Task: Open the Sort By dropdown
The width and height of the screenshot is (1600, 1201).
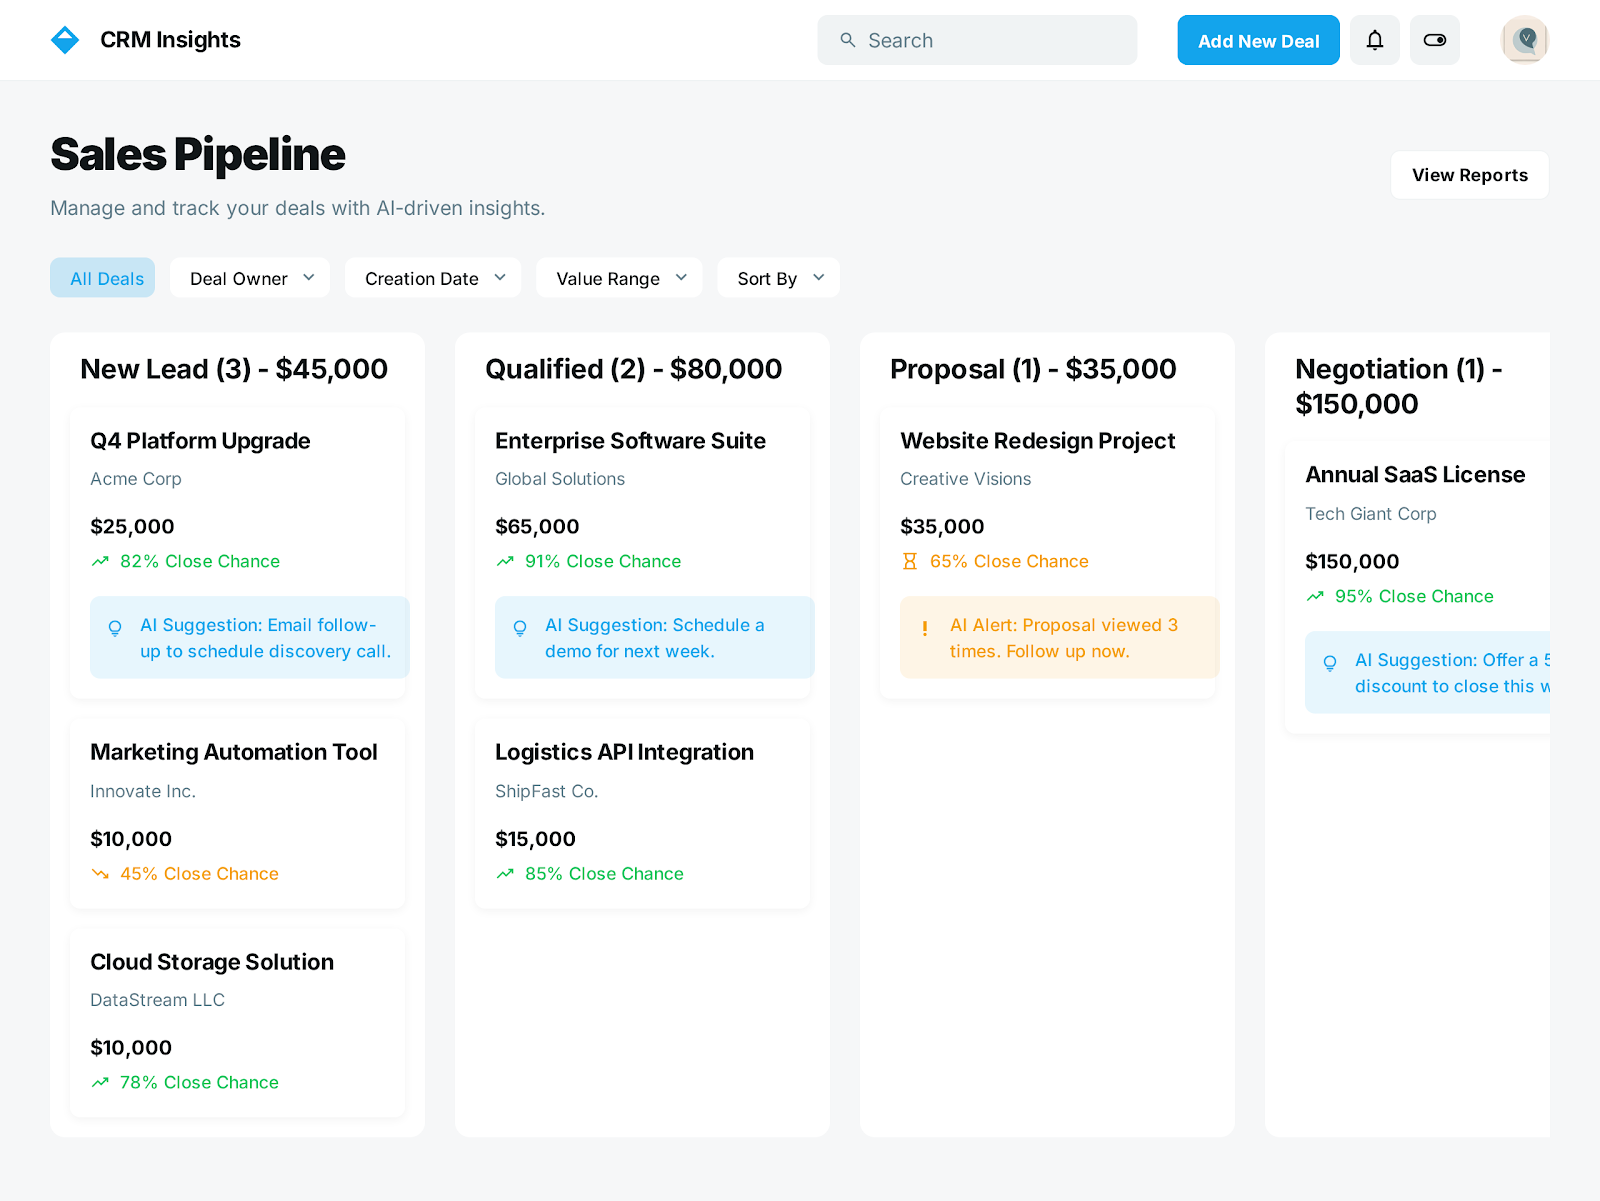Action: (x=778, y=278)
